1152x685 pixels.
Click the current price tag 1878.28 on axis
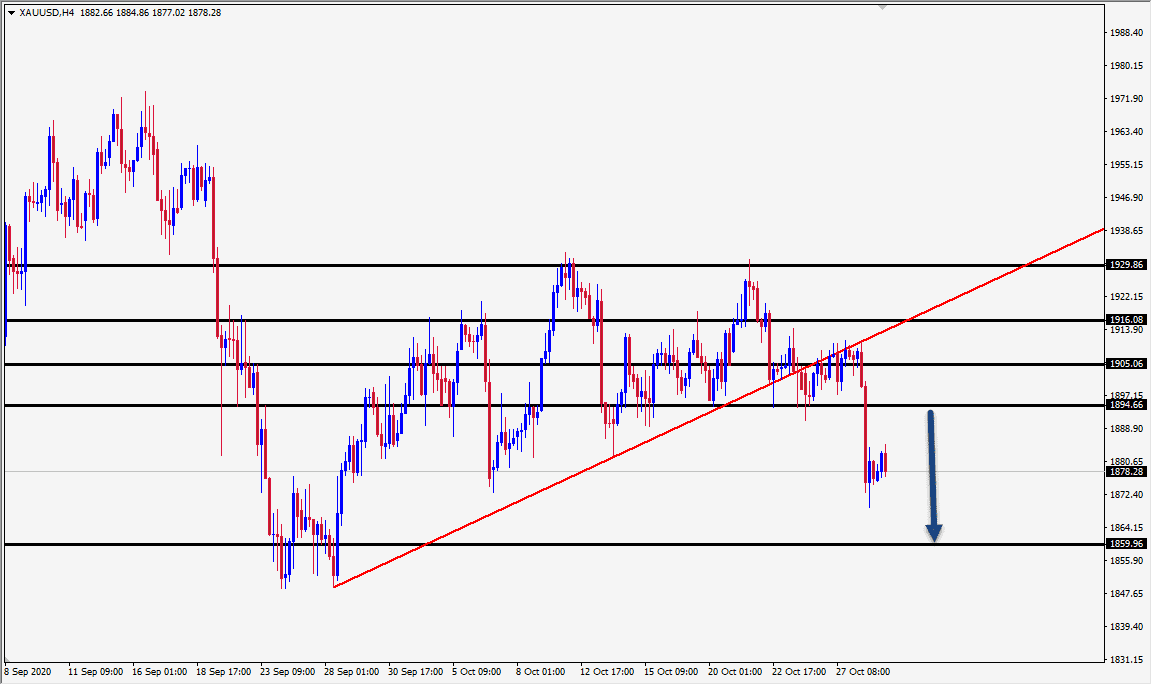[x=1126, y=472]
